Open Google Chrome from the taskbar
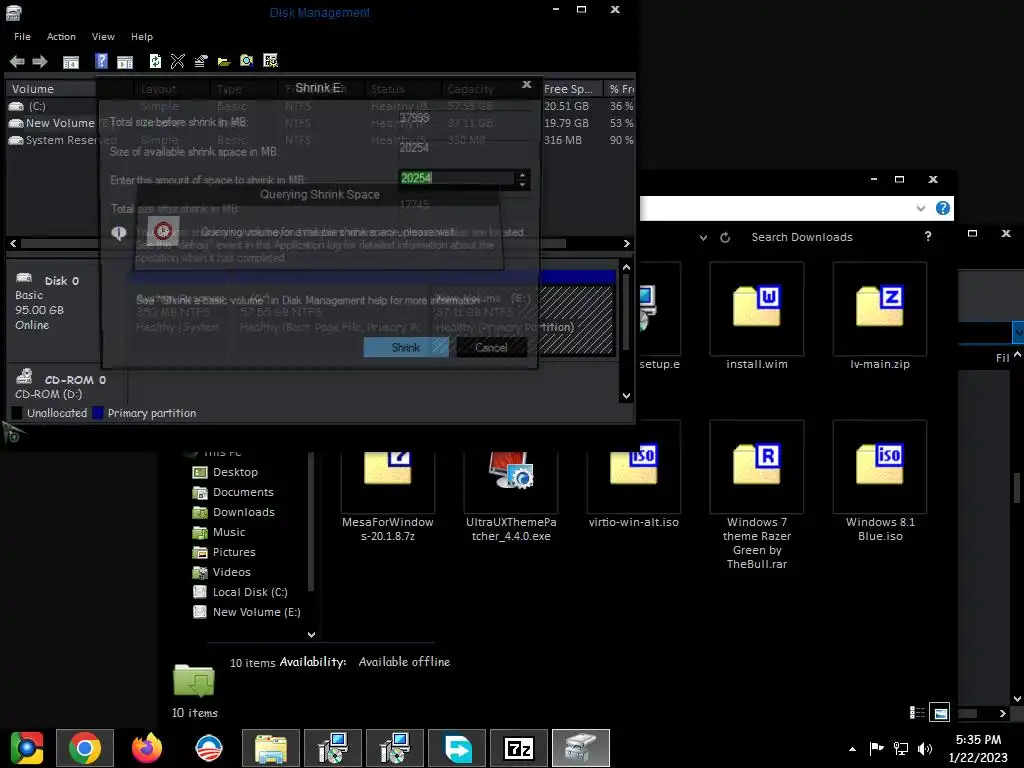This screenshot has height=768, width=1024. point(85,748)
